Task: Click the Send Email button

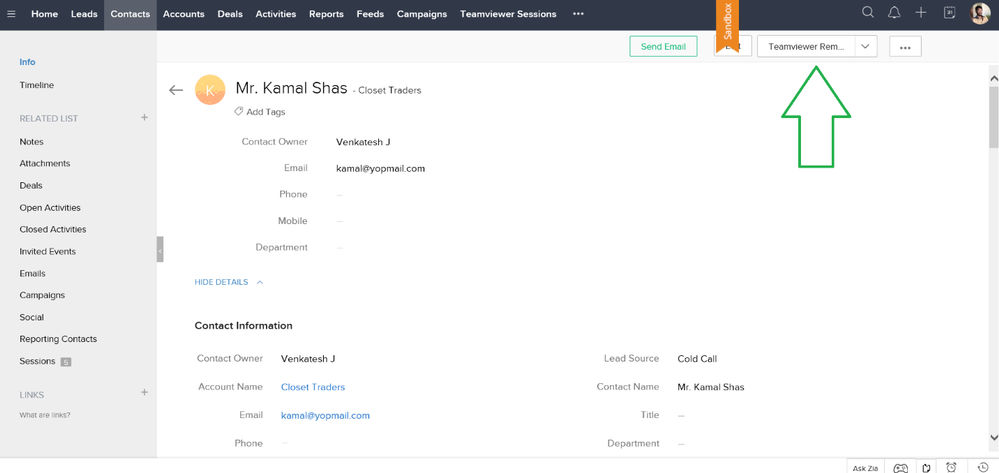Action: pos(663,47)
